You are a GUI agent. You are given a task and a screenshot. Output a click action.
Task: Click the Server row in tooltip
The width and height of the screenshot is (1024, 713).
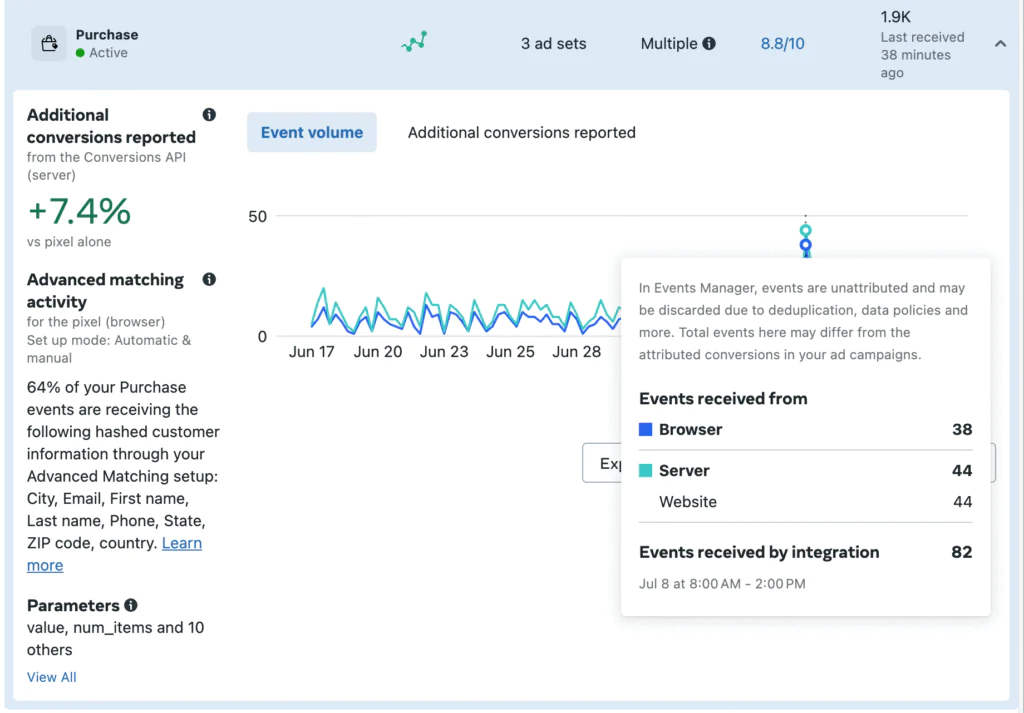point(805,471)
